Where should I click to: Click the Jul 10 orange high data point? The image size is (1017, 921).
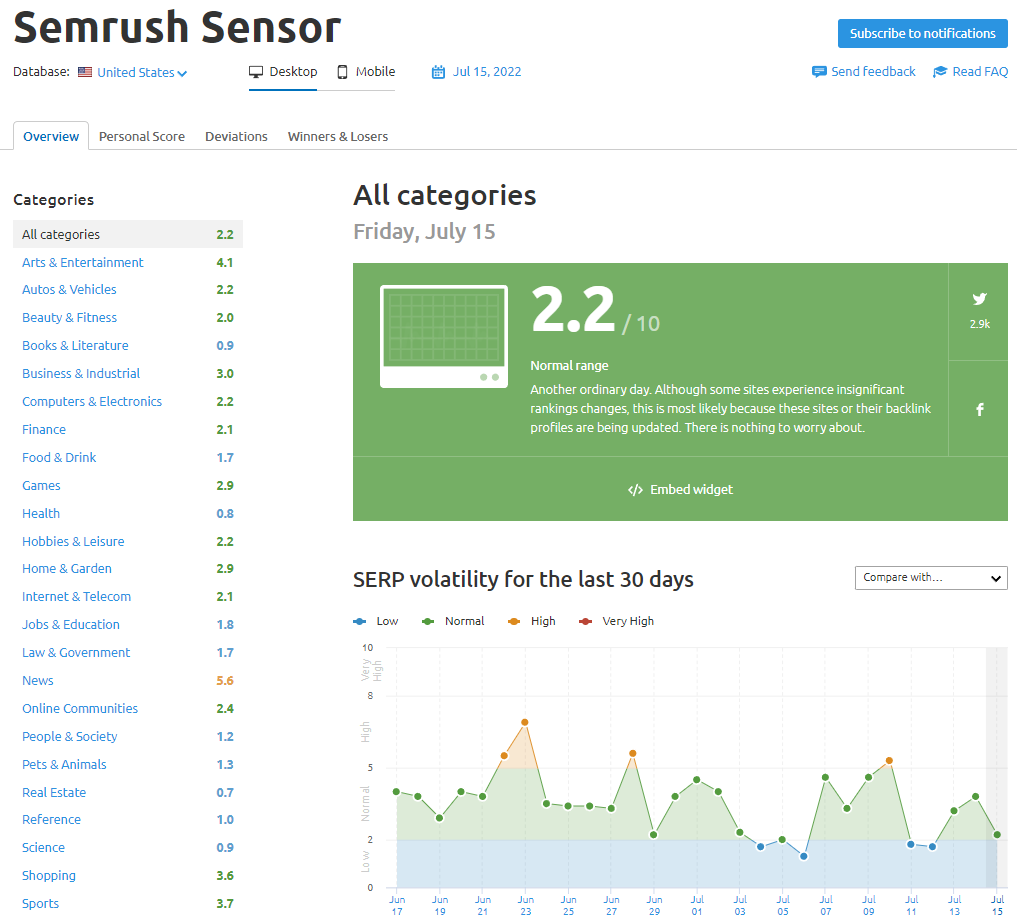coord(889,761)
